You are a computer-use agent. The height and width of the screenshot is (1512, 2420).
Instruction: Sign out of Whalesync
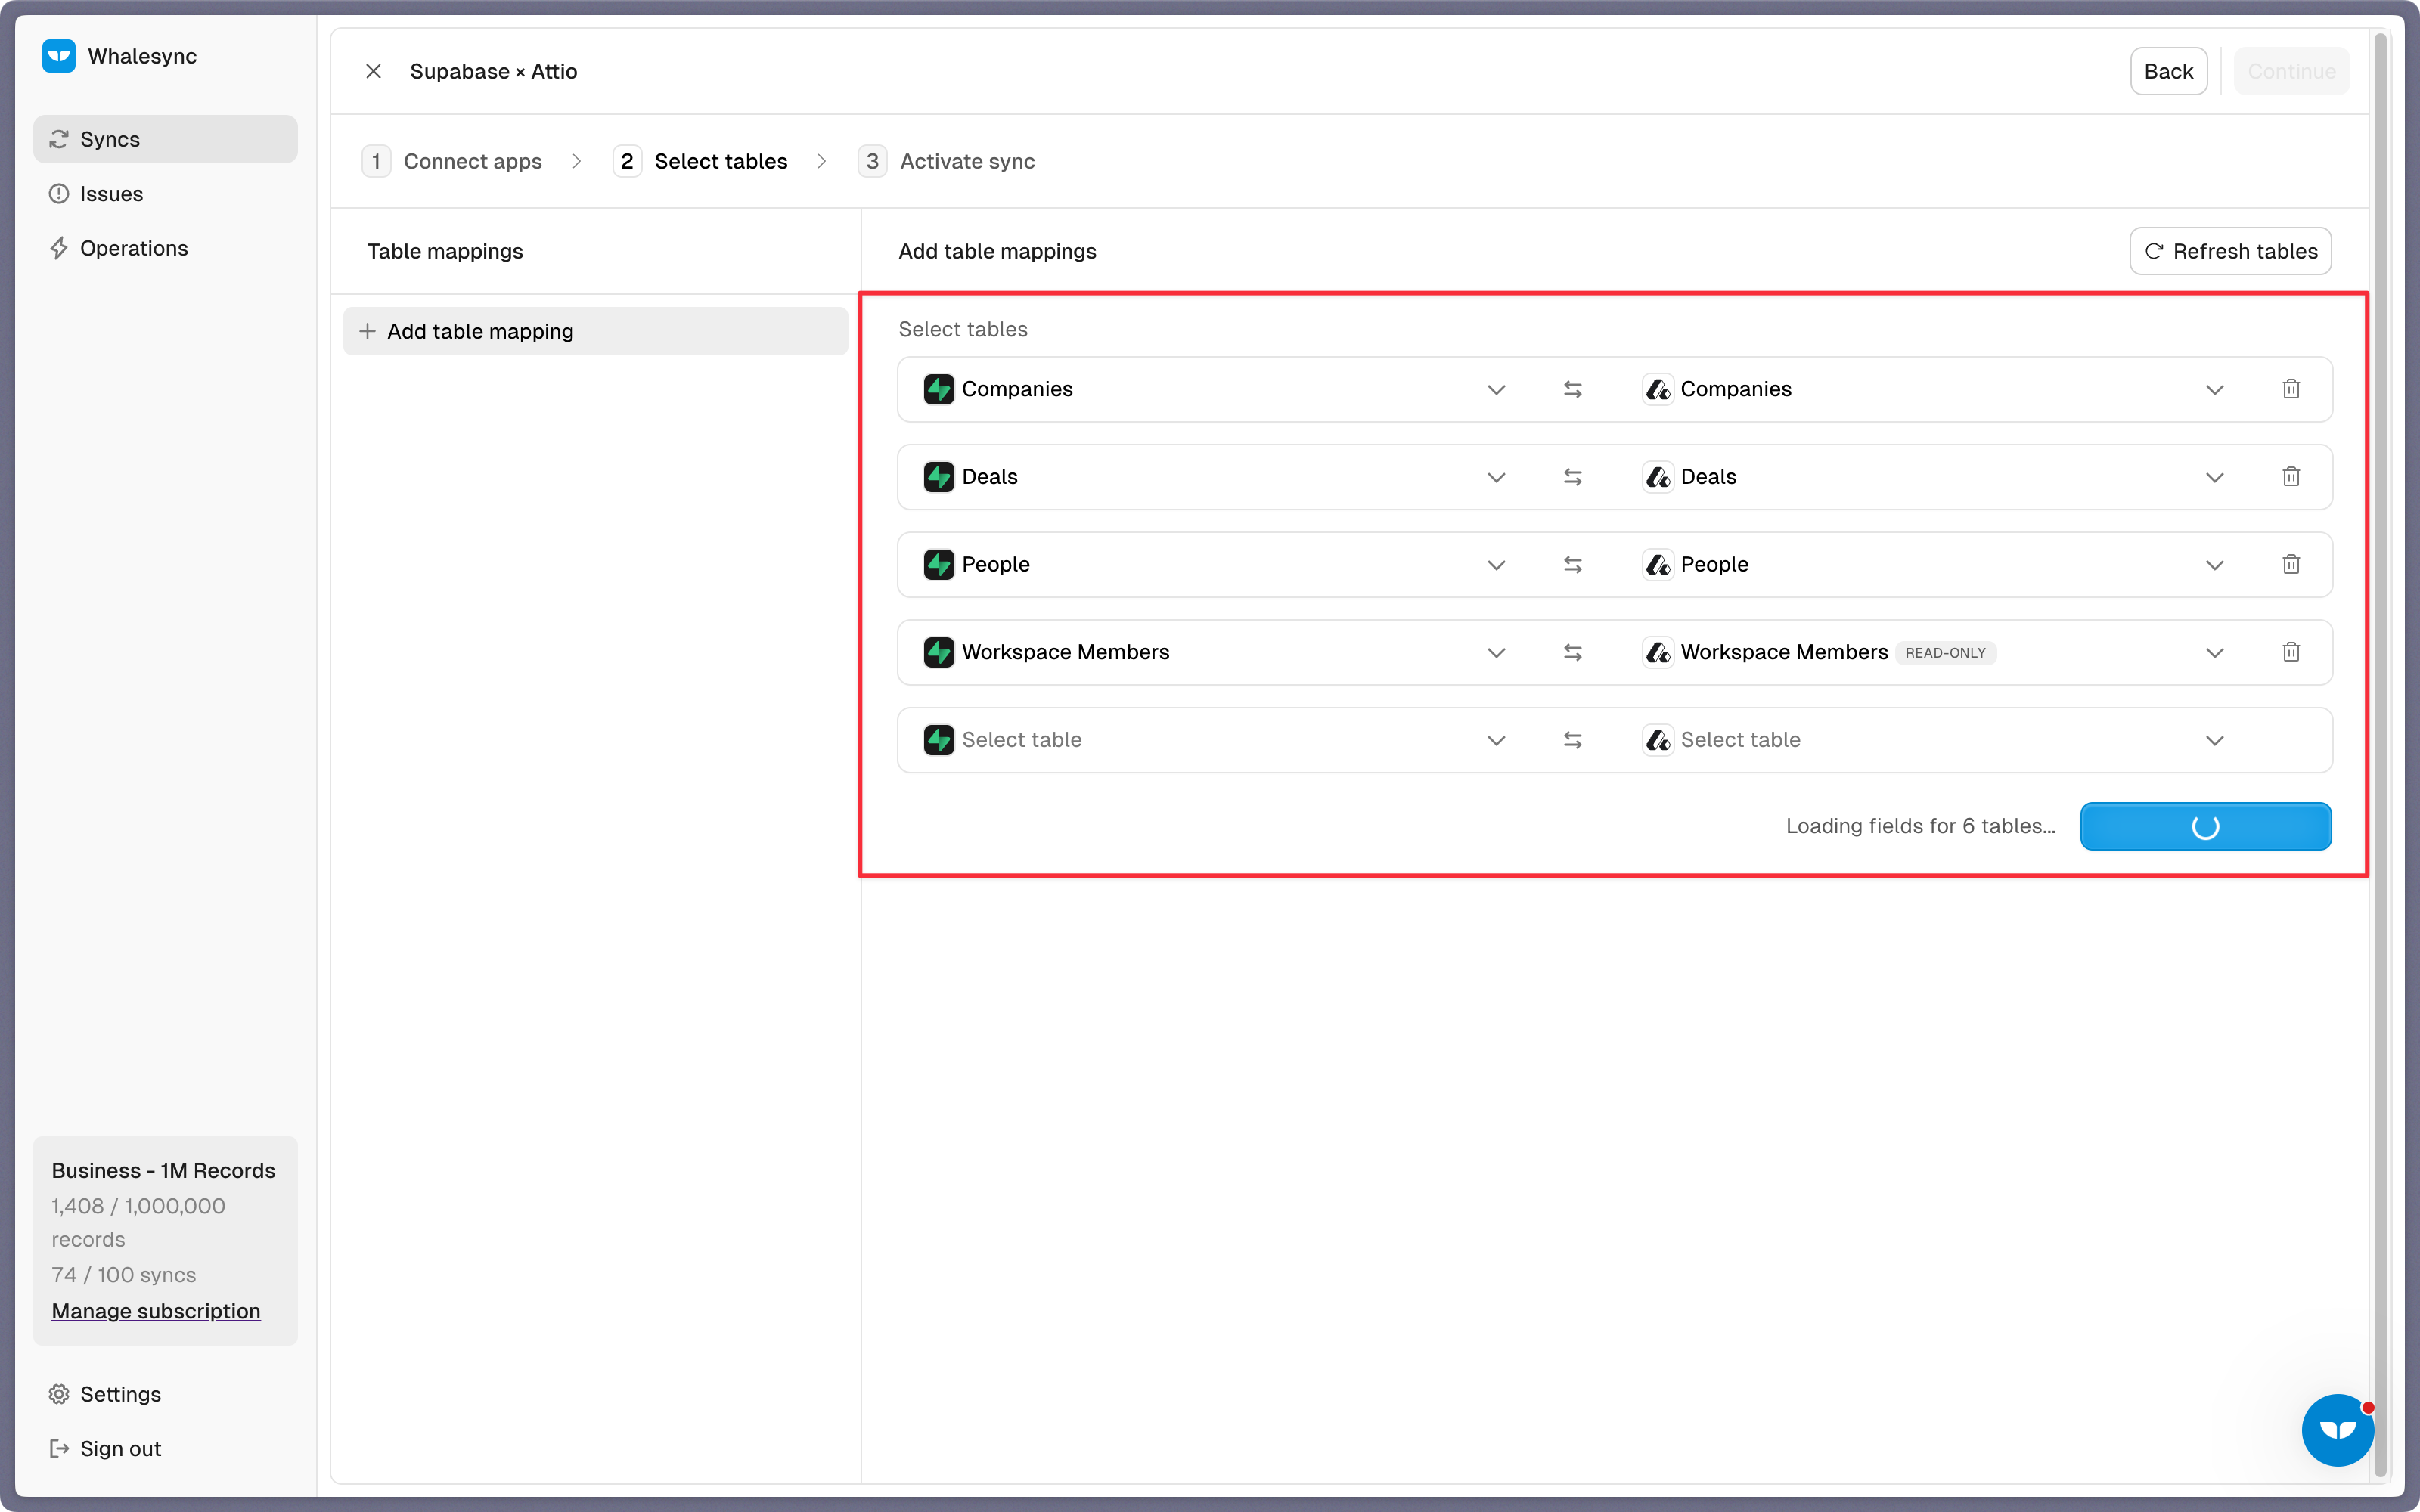[x=165, y=1448]
